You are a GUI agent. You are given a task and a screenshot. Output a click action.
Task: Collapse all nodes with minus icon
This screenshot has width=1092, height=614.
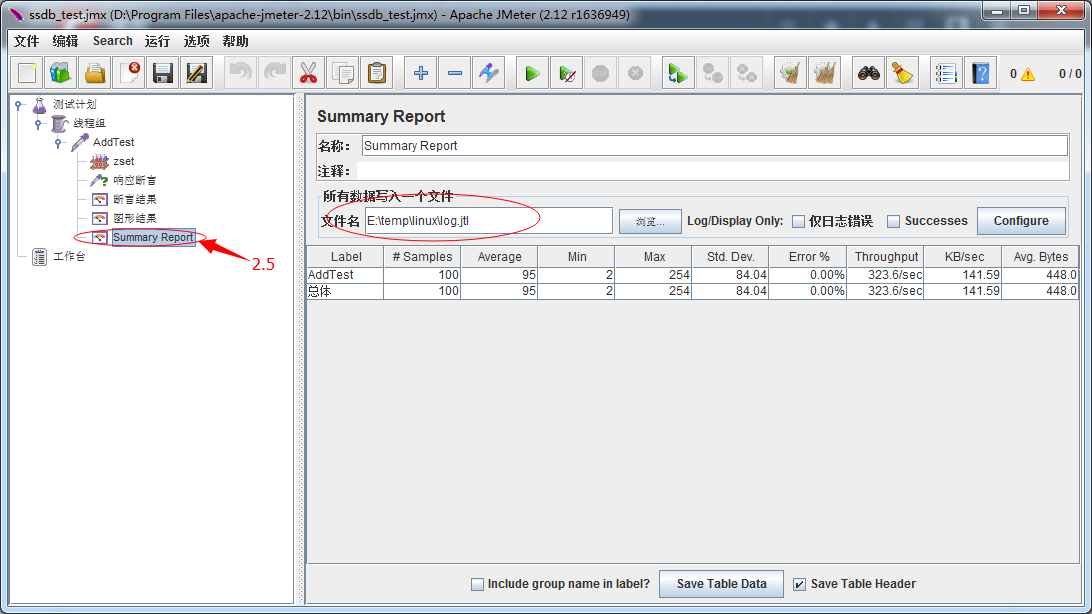tap(455, 73)
